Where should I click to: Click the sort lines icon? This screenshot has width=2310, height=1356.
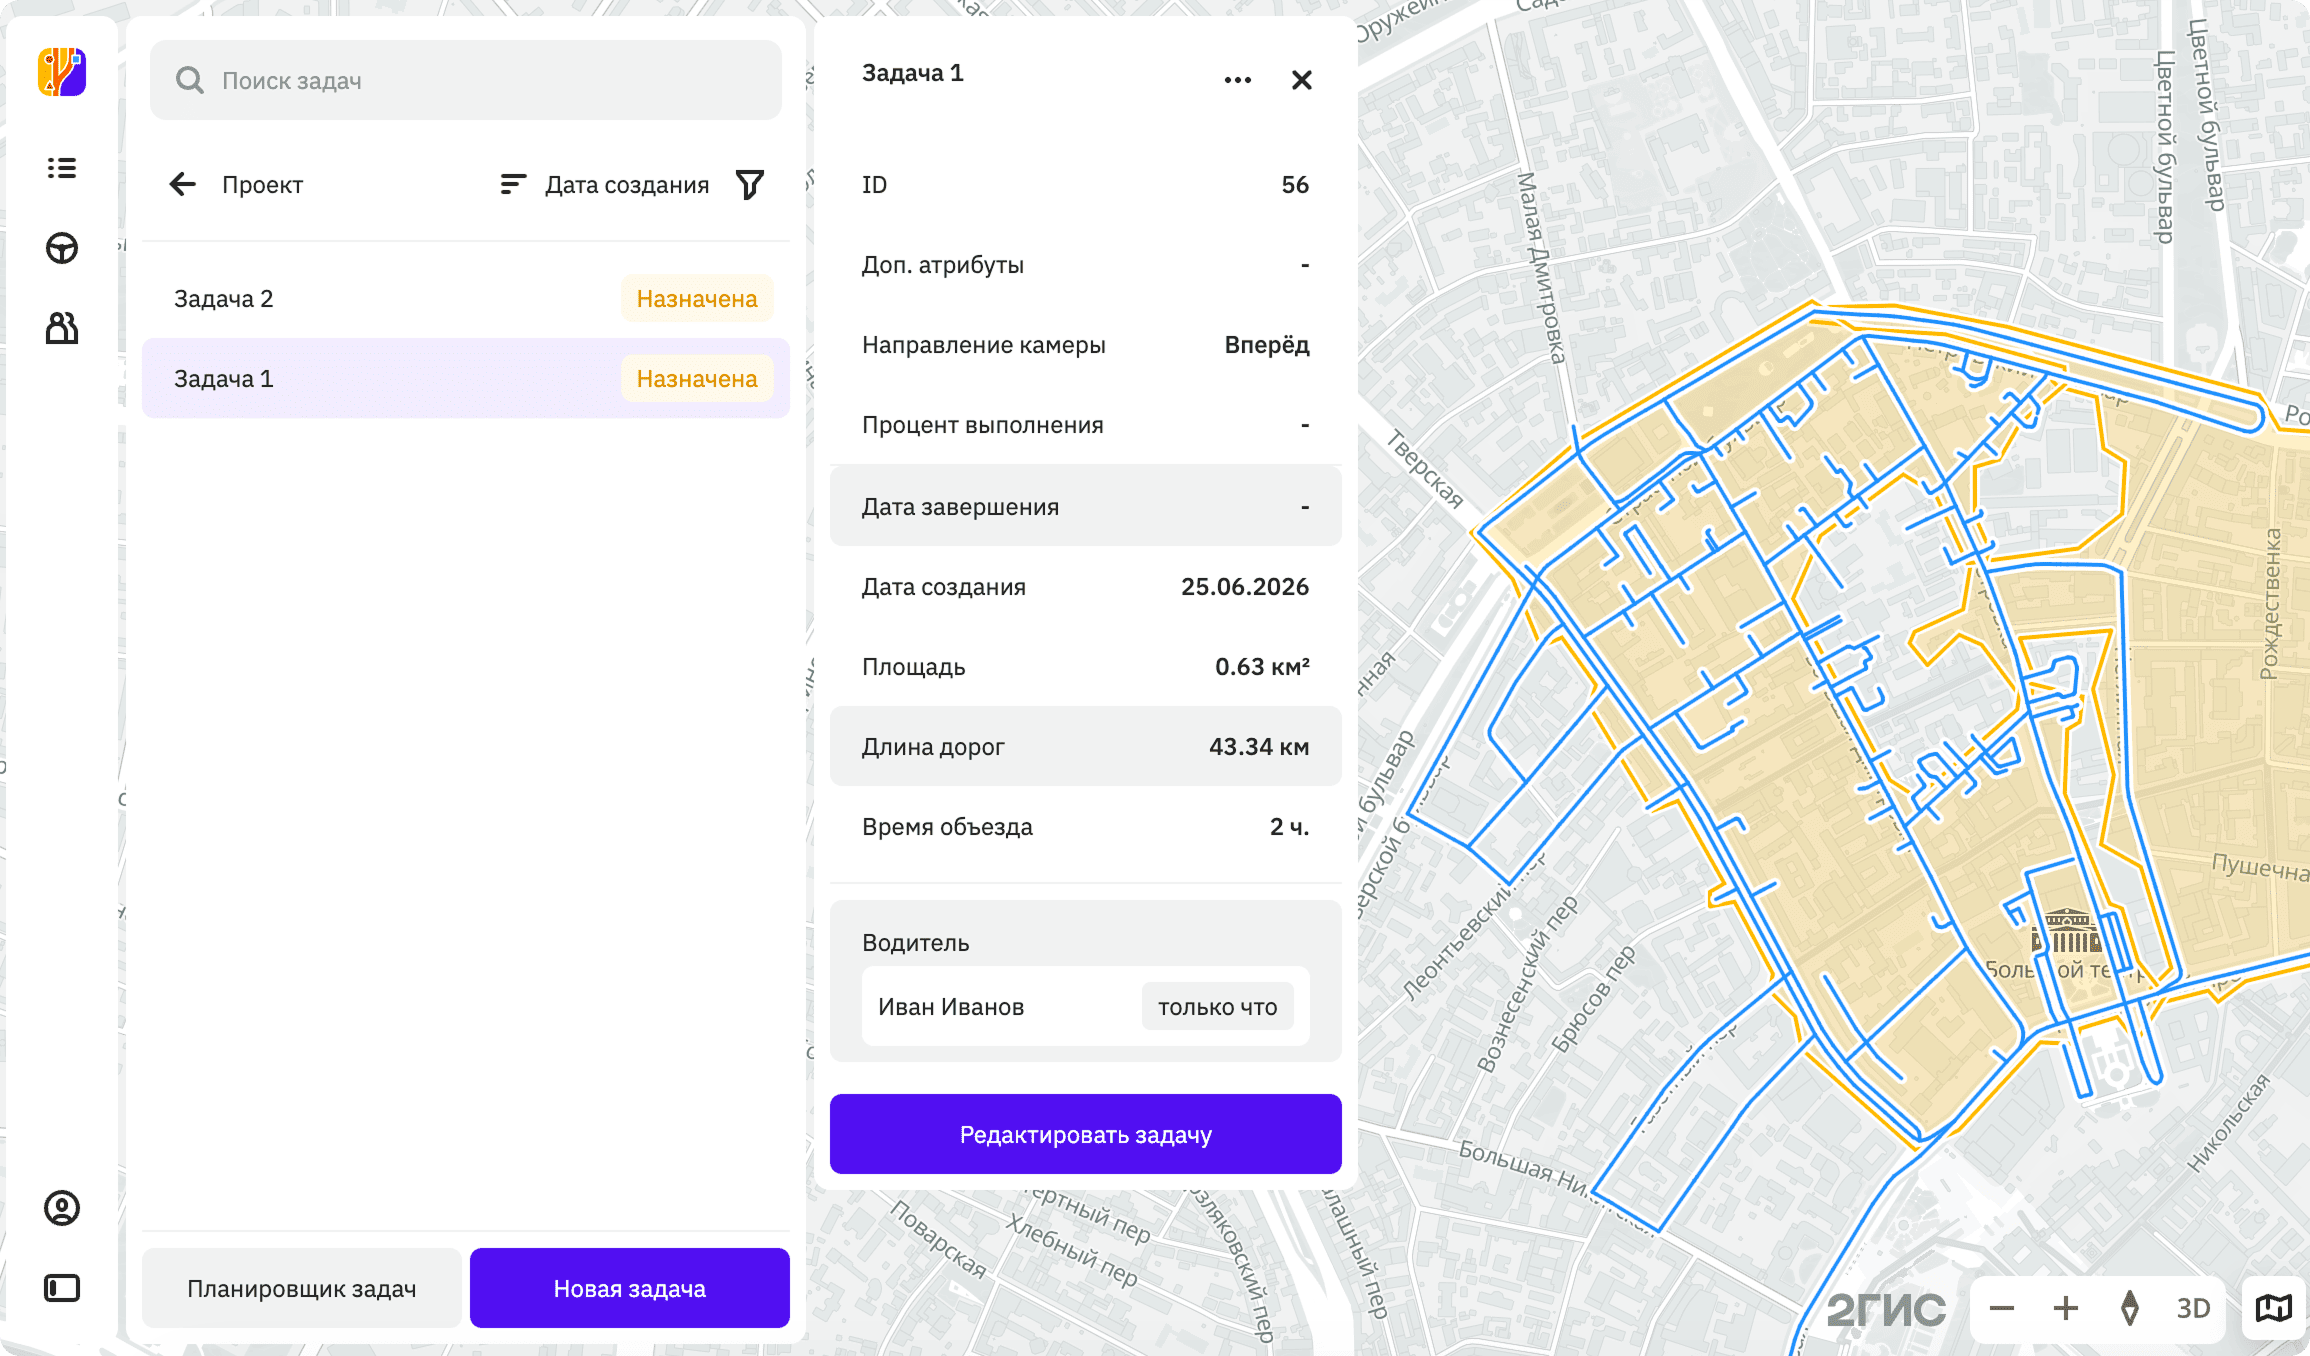513,184
